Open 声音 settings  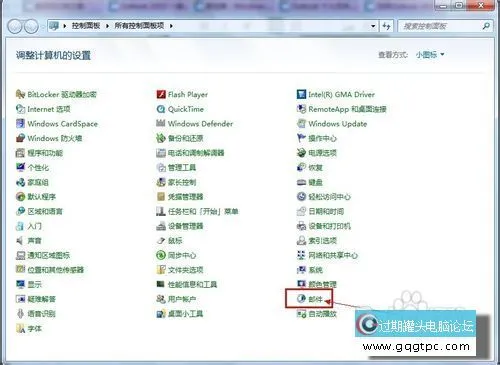[x=29, y=240]
